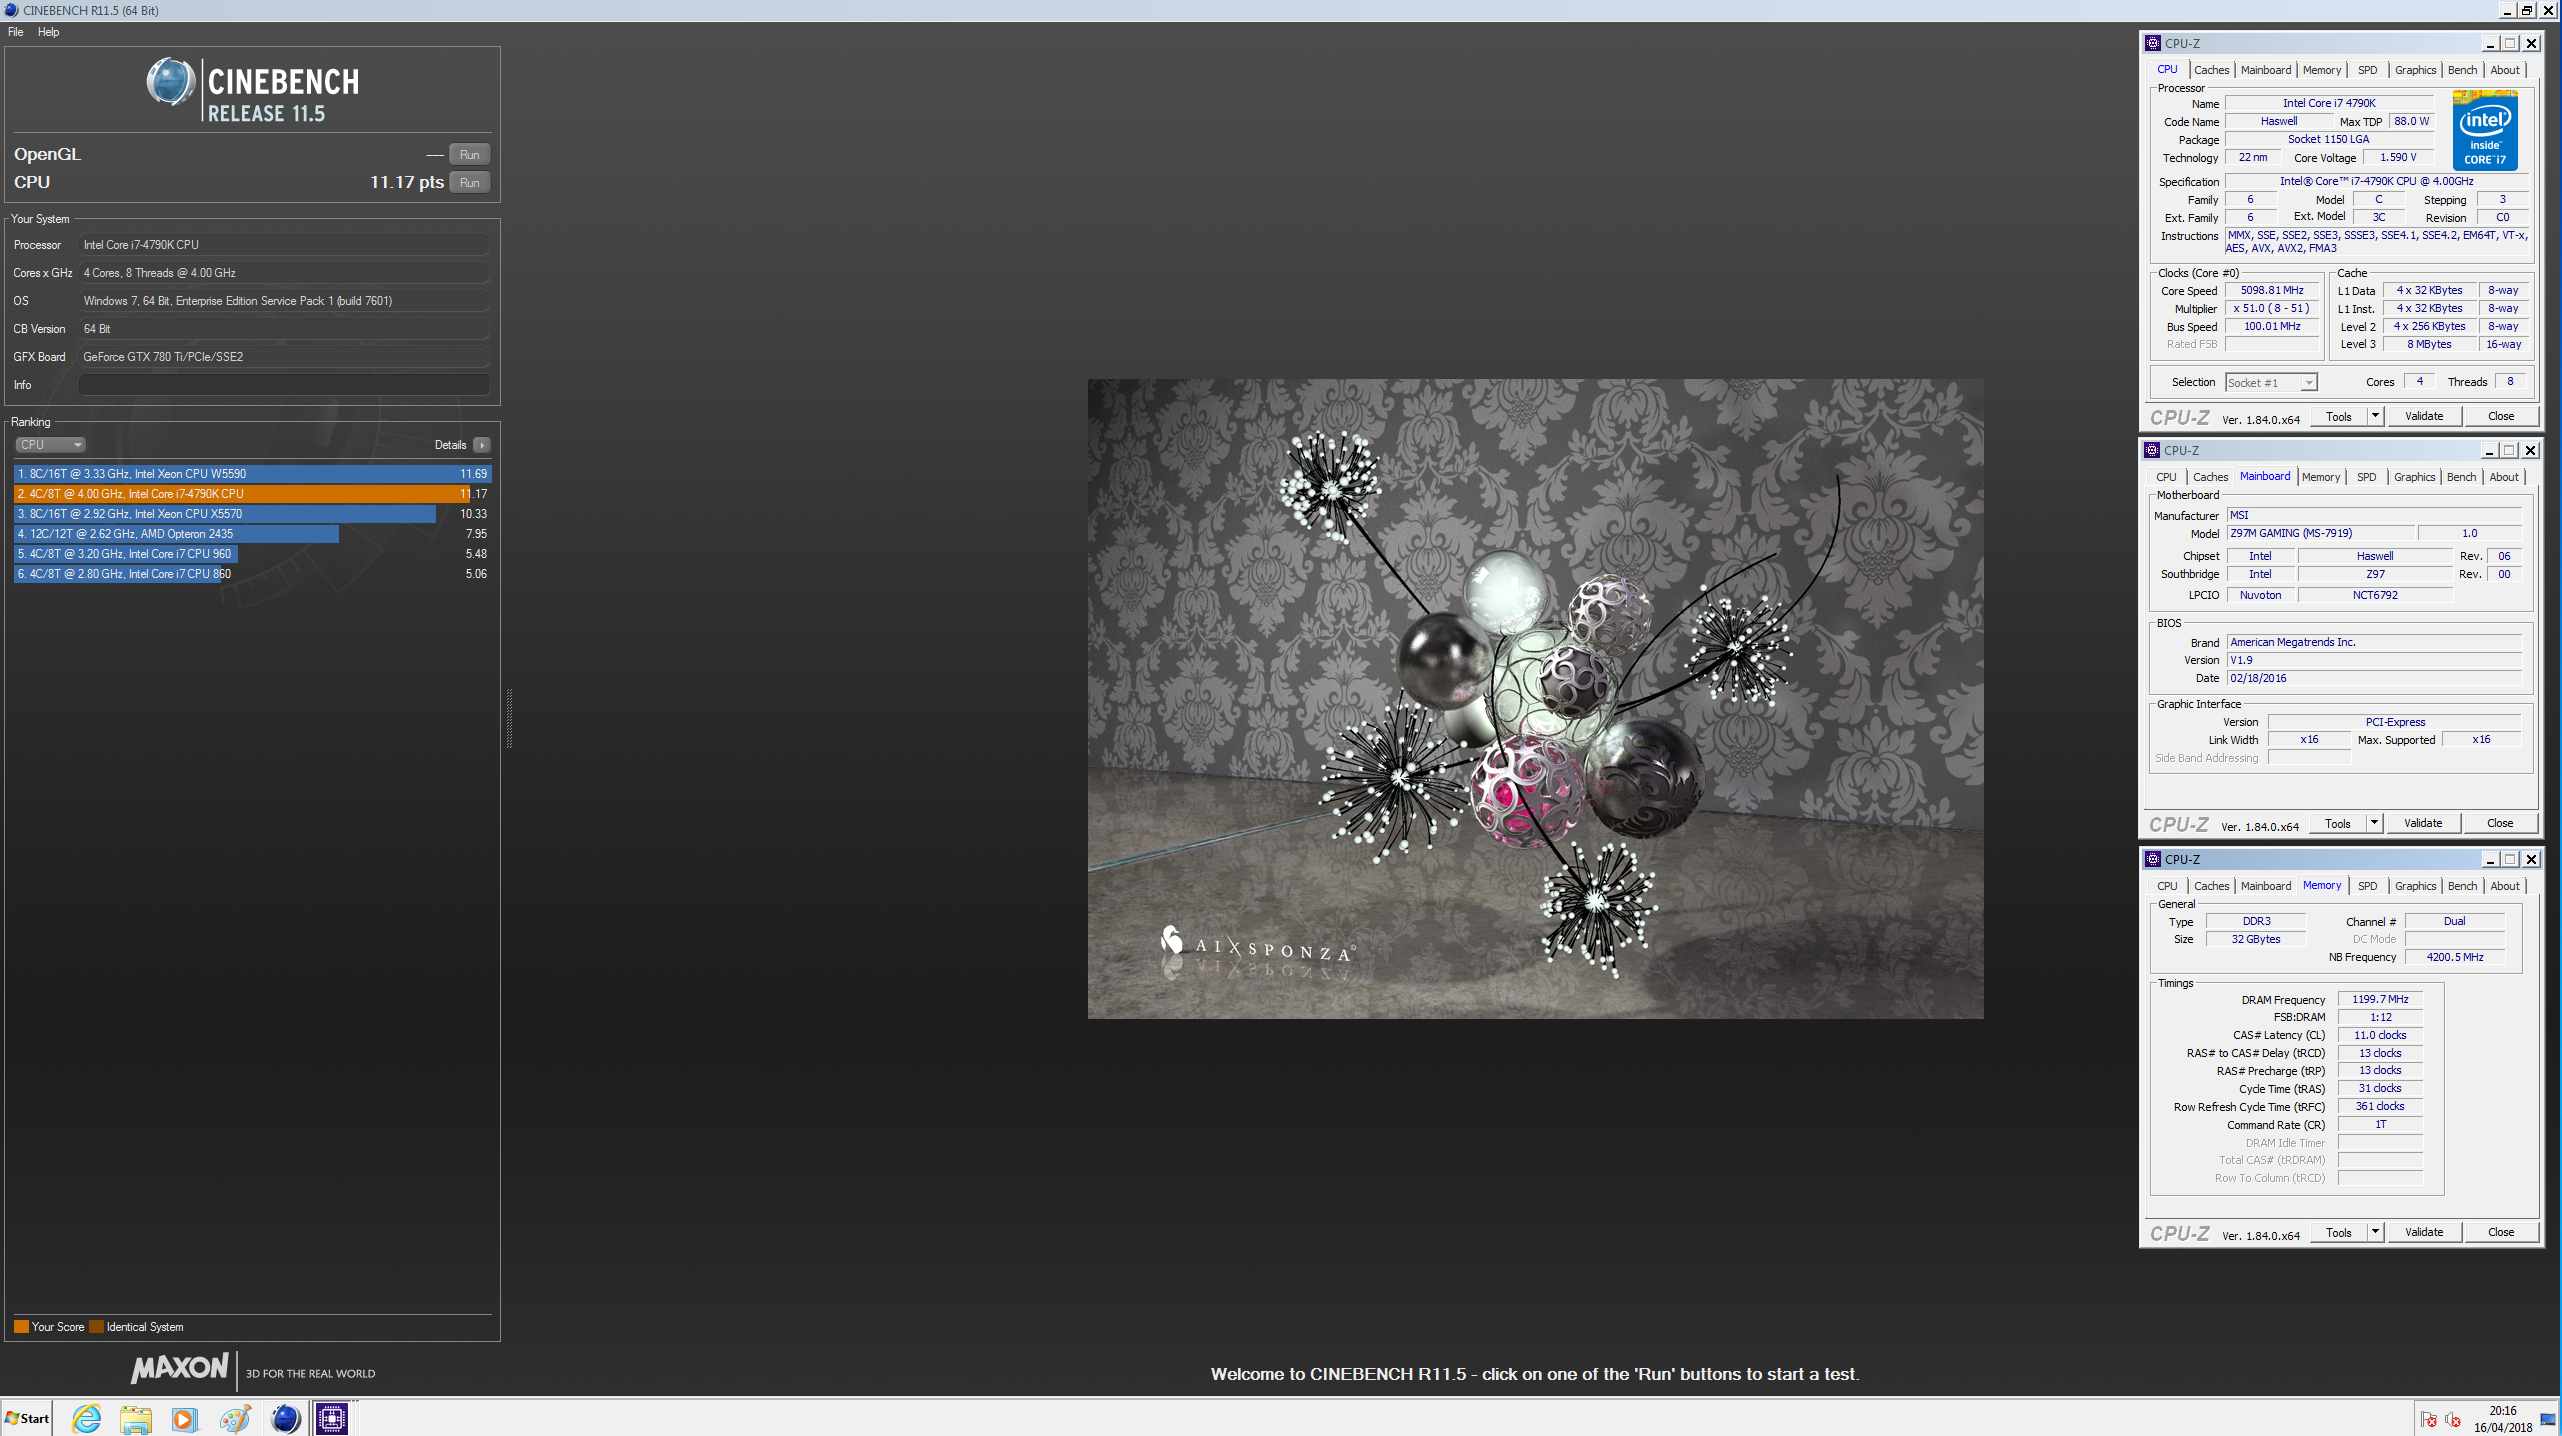The image size is (2562, 1436).
Task: Switch to Cinebench taskbar icon
Action: point(285,1418)
